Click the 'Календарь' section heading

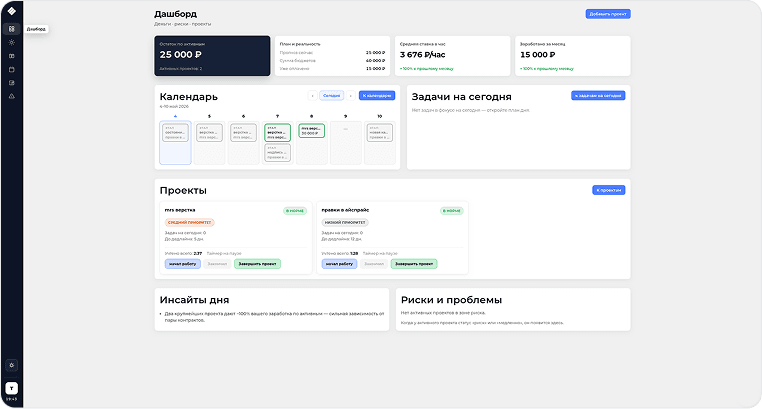(x=189, y=97)
